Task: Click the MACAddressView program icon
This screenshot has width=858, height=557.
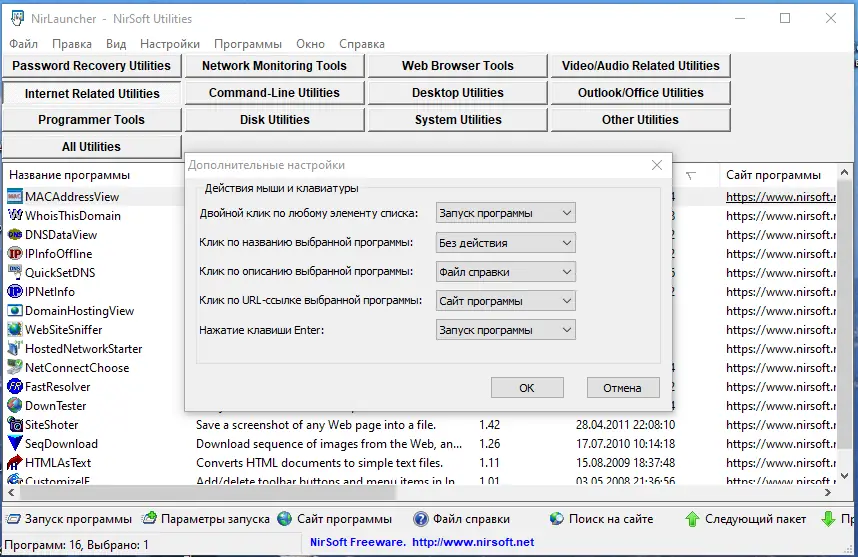Action: pyautogui.click(x=15, y=196)
